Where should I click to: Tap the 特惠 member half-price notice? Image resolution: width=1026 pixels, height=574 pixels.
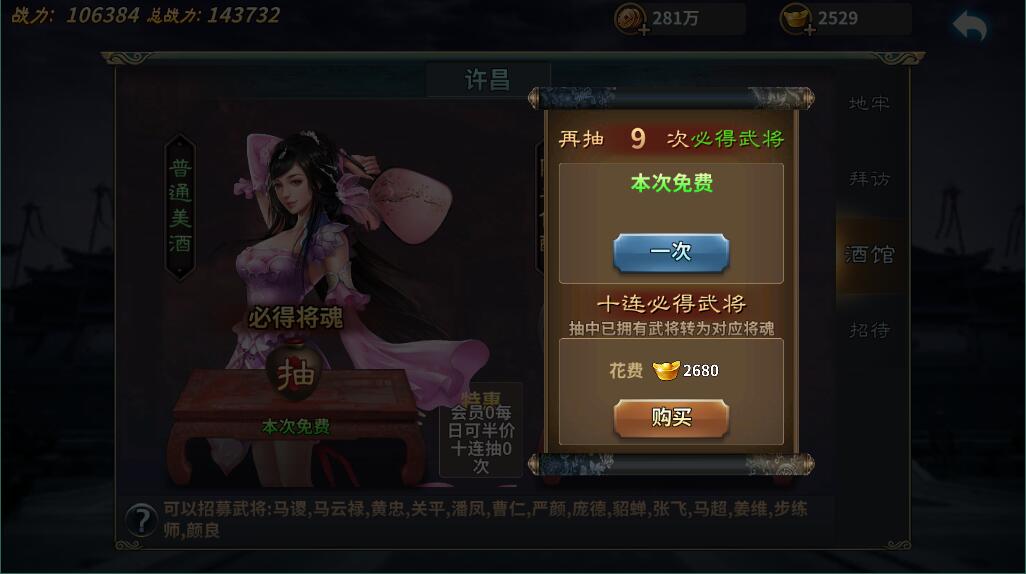[481, 431]
